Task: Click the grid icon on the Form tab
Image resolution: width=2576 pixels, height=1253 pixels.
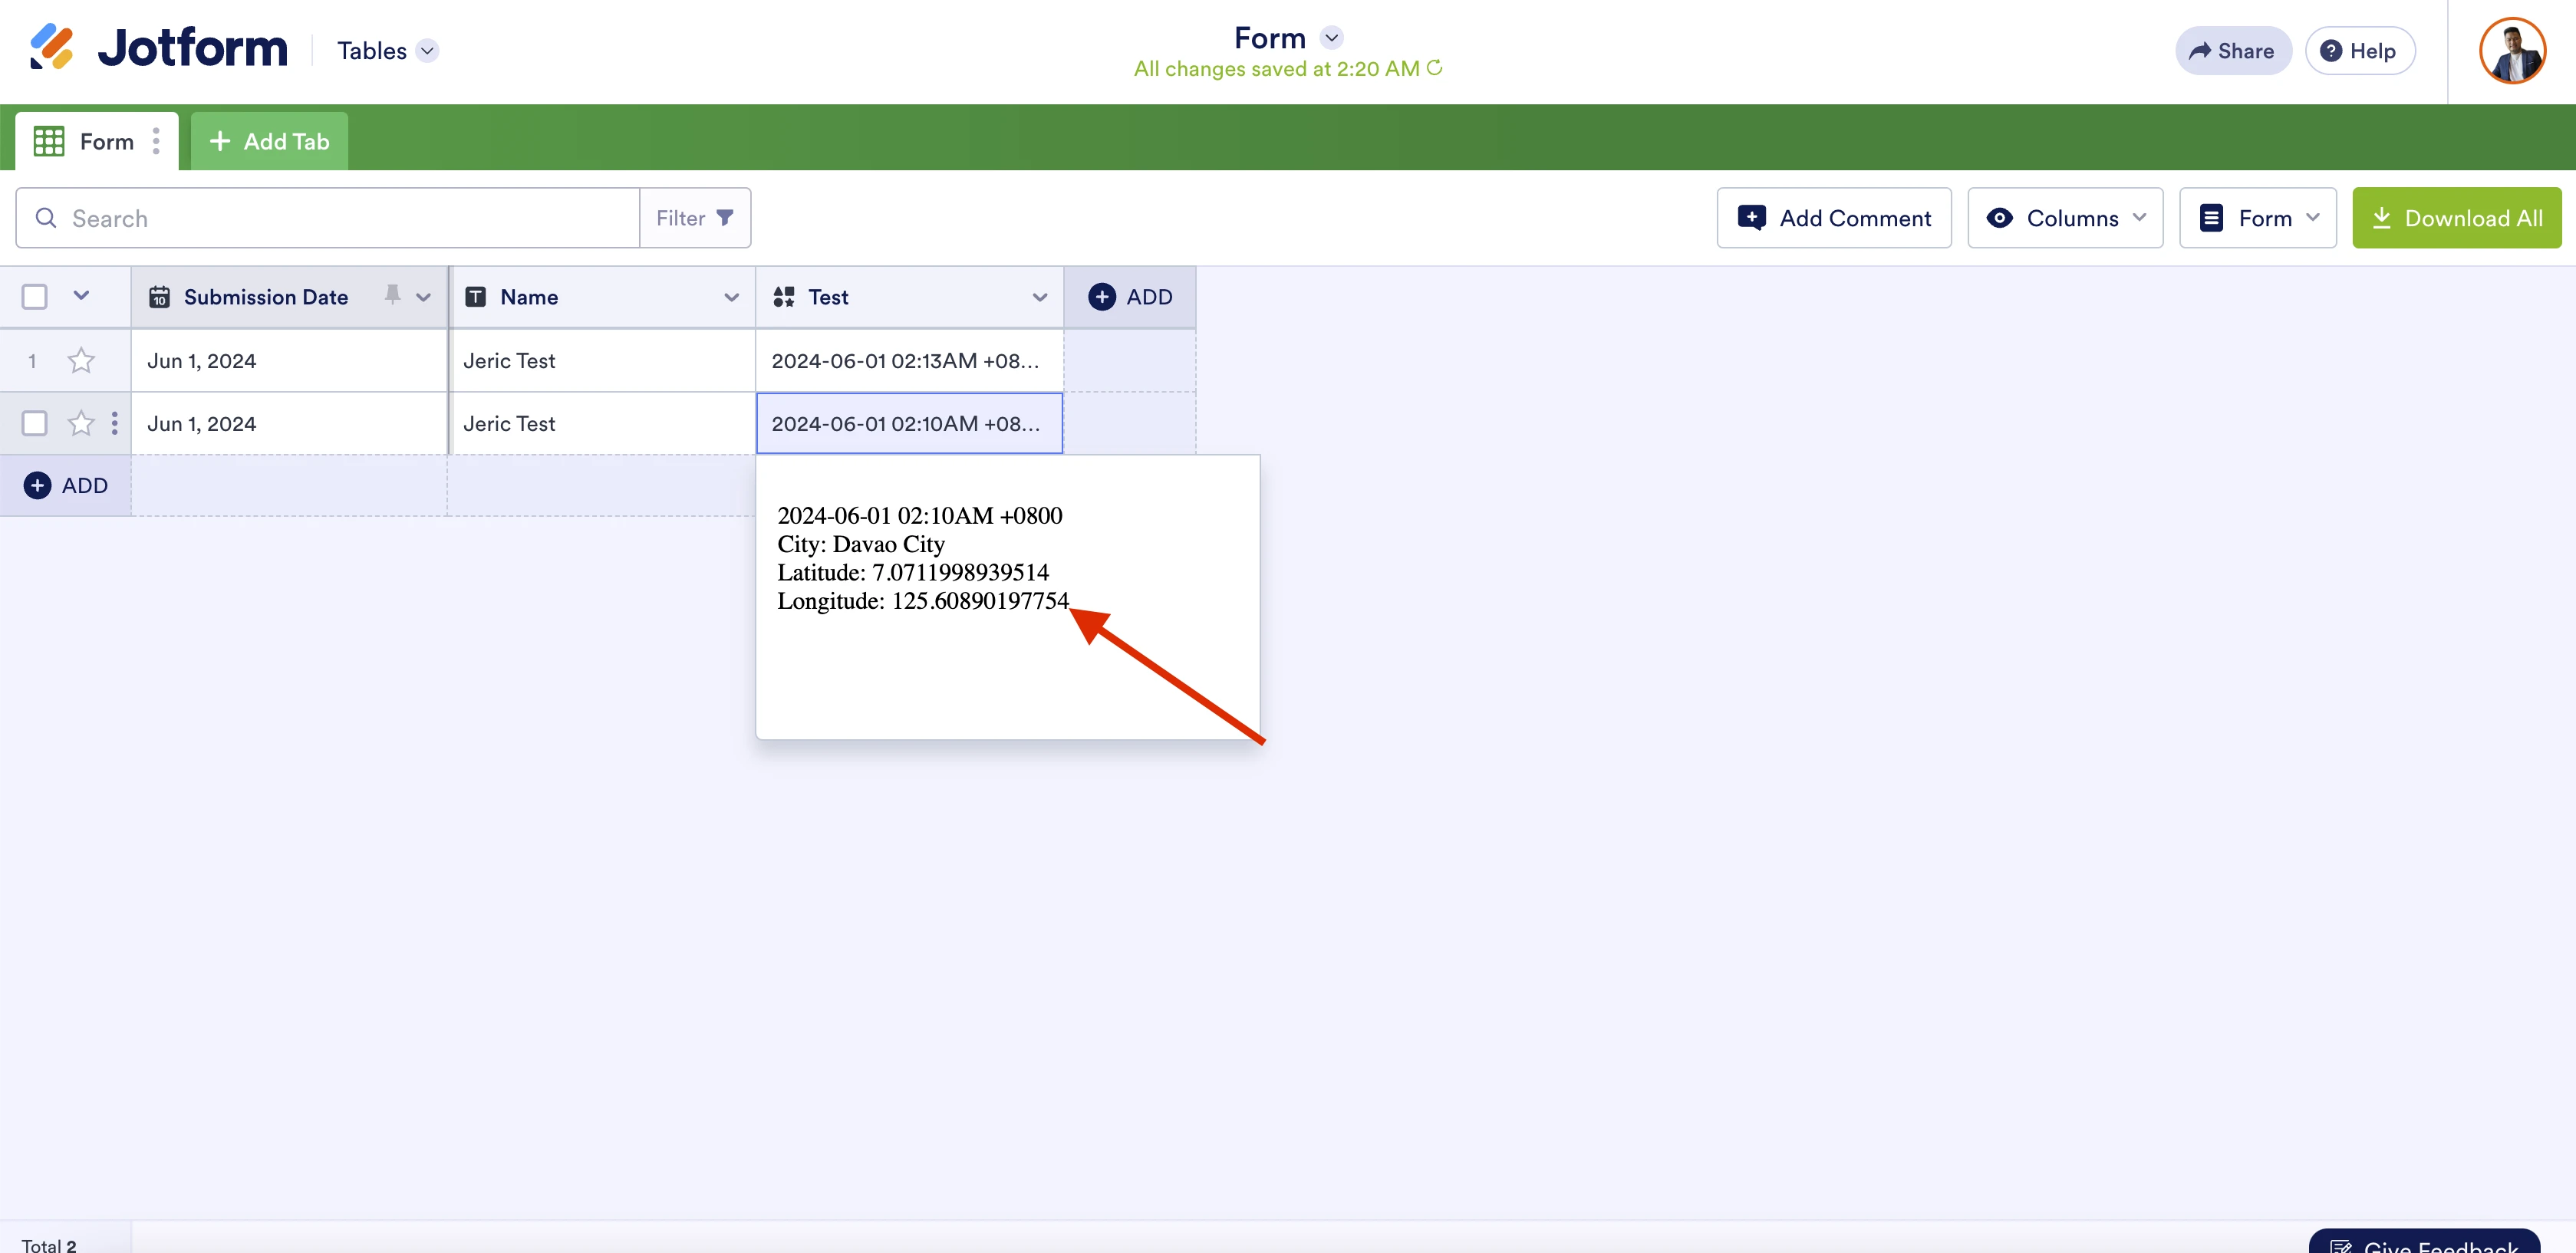Action: [48, 140]
